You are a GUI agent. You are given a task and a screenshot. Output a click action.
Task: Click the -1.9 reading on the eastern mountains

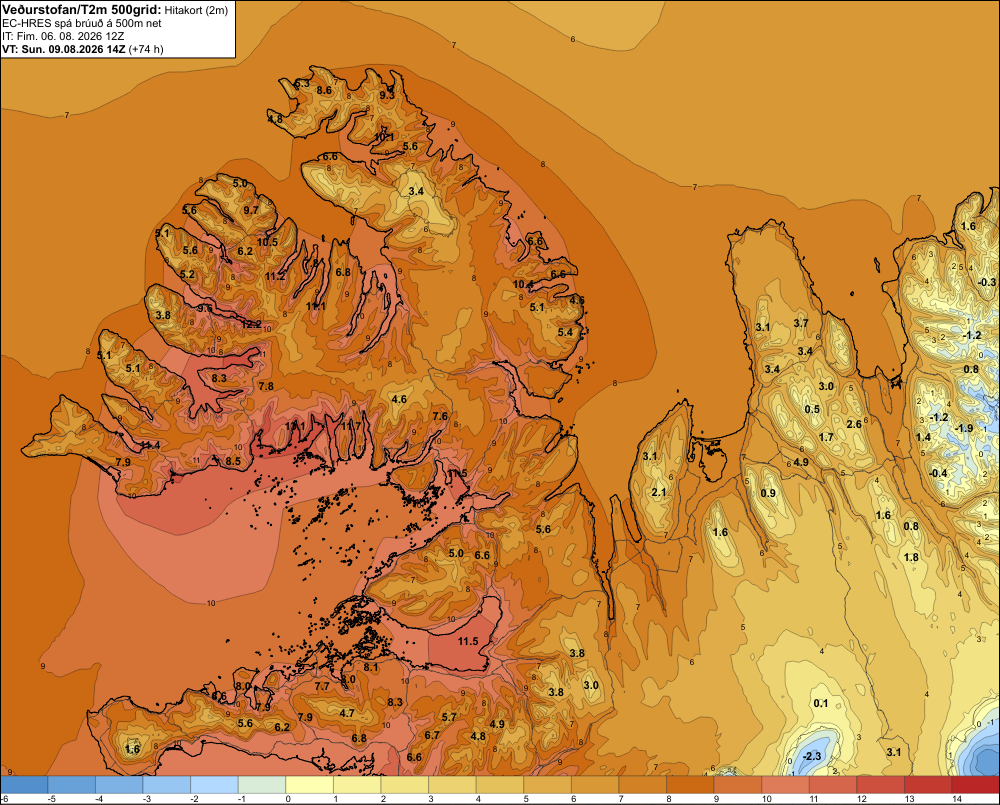(x=965, y=428)
